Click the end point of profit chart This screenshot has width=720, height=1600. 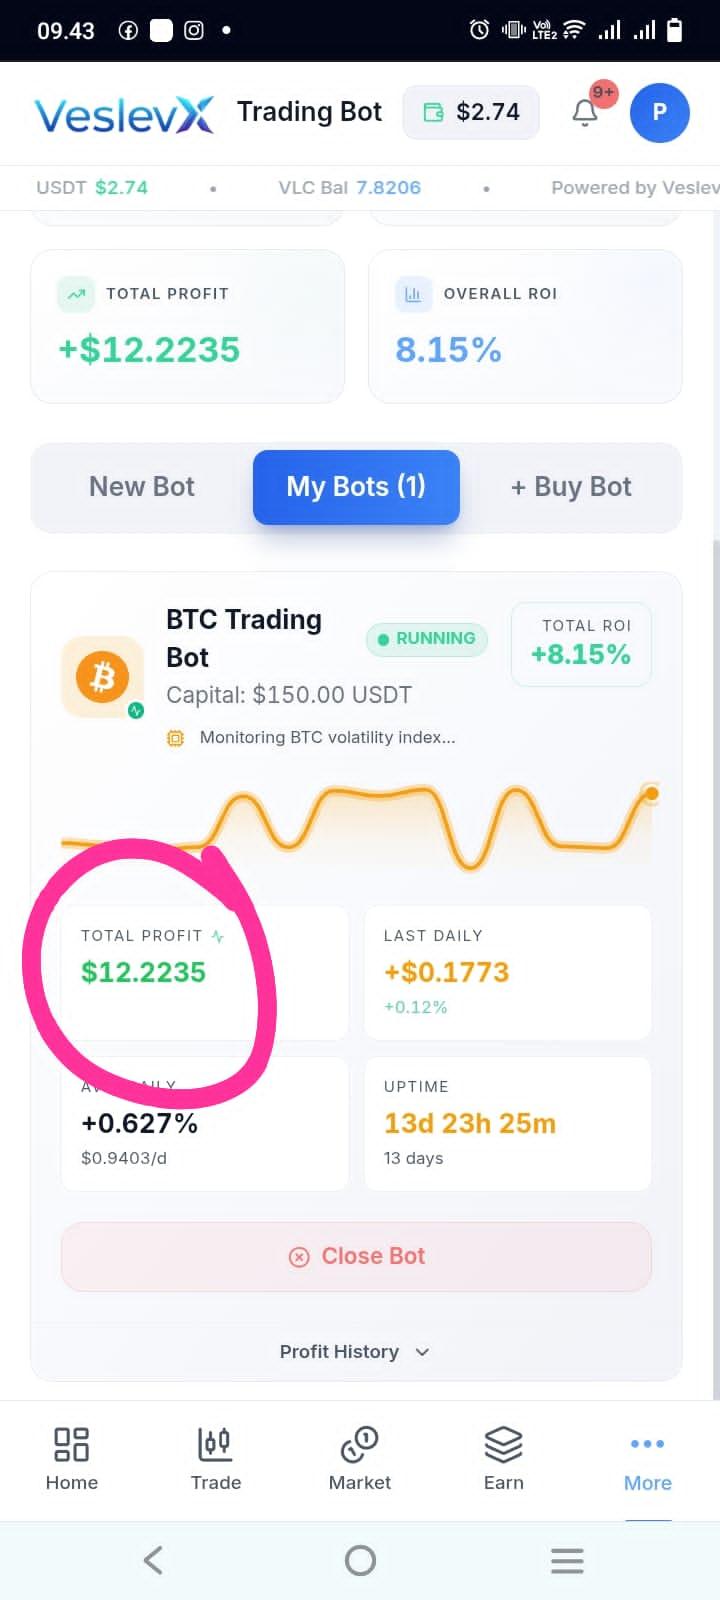[651, 794]
